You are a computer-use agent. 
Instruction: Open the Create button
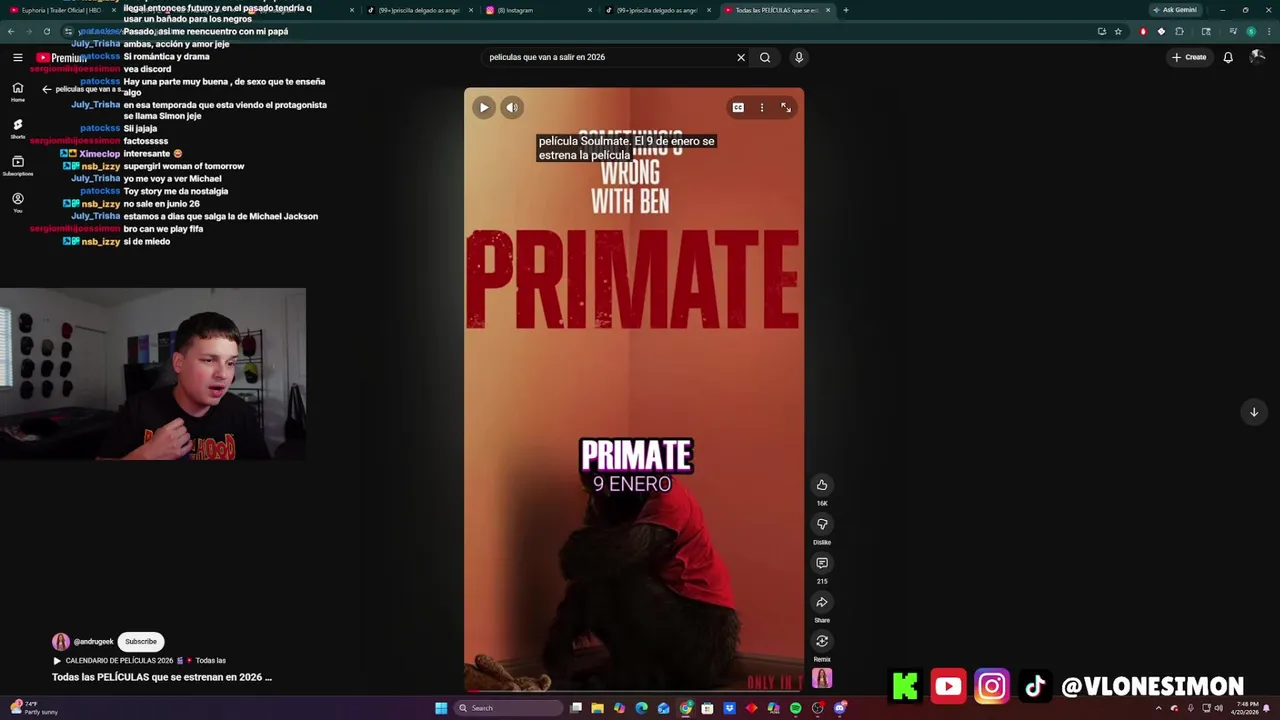(1189, 58)
